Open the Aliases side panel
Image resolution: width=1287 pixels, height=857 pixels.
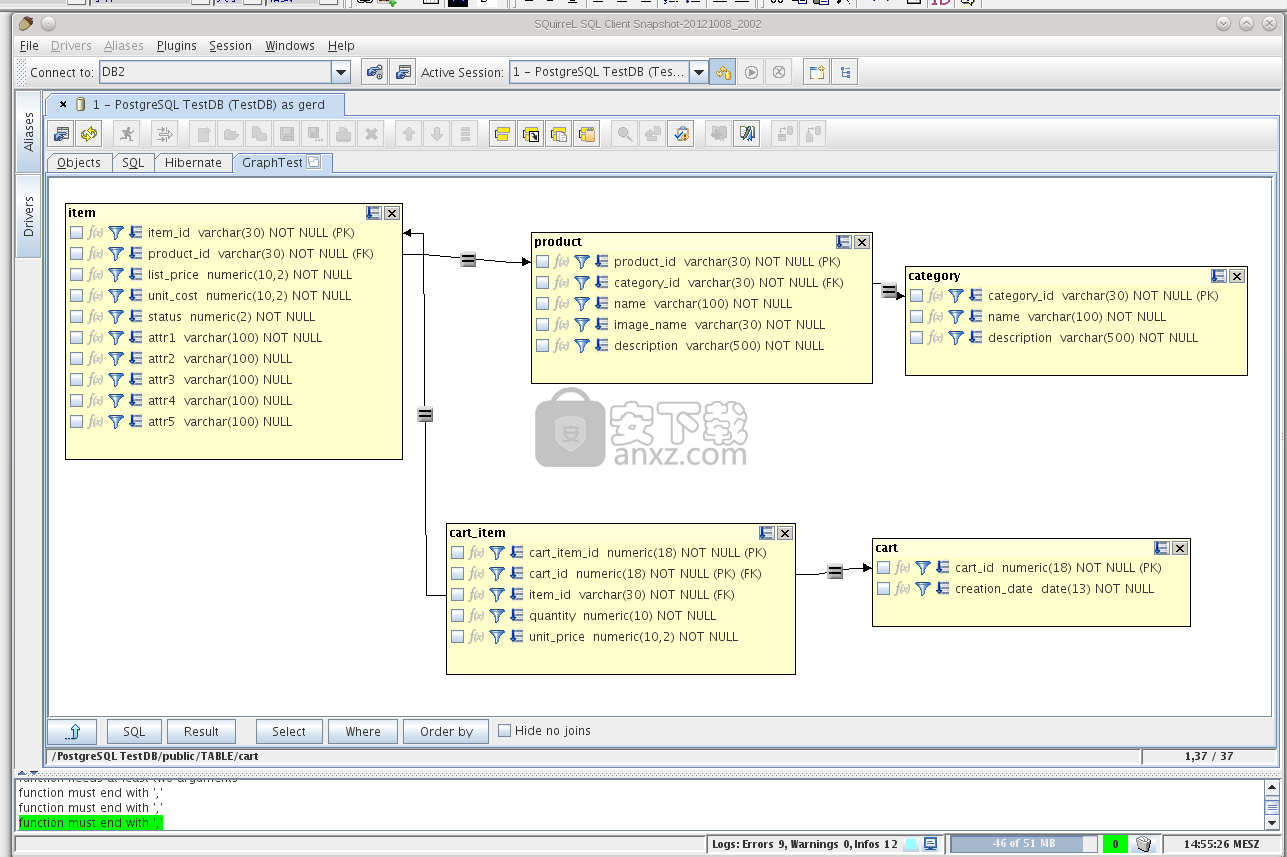coord(28,131)
